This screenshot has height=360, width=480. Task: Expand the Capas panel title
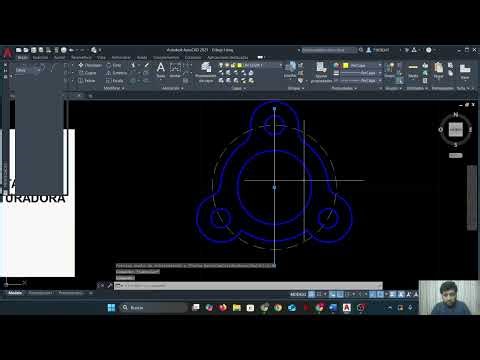(239, 88)
